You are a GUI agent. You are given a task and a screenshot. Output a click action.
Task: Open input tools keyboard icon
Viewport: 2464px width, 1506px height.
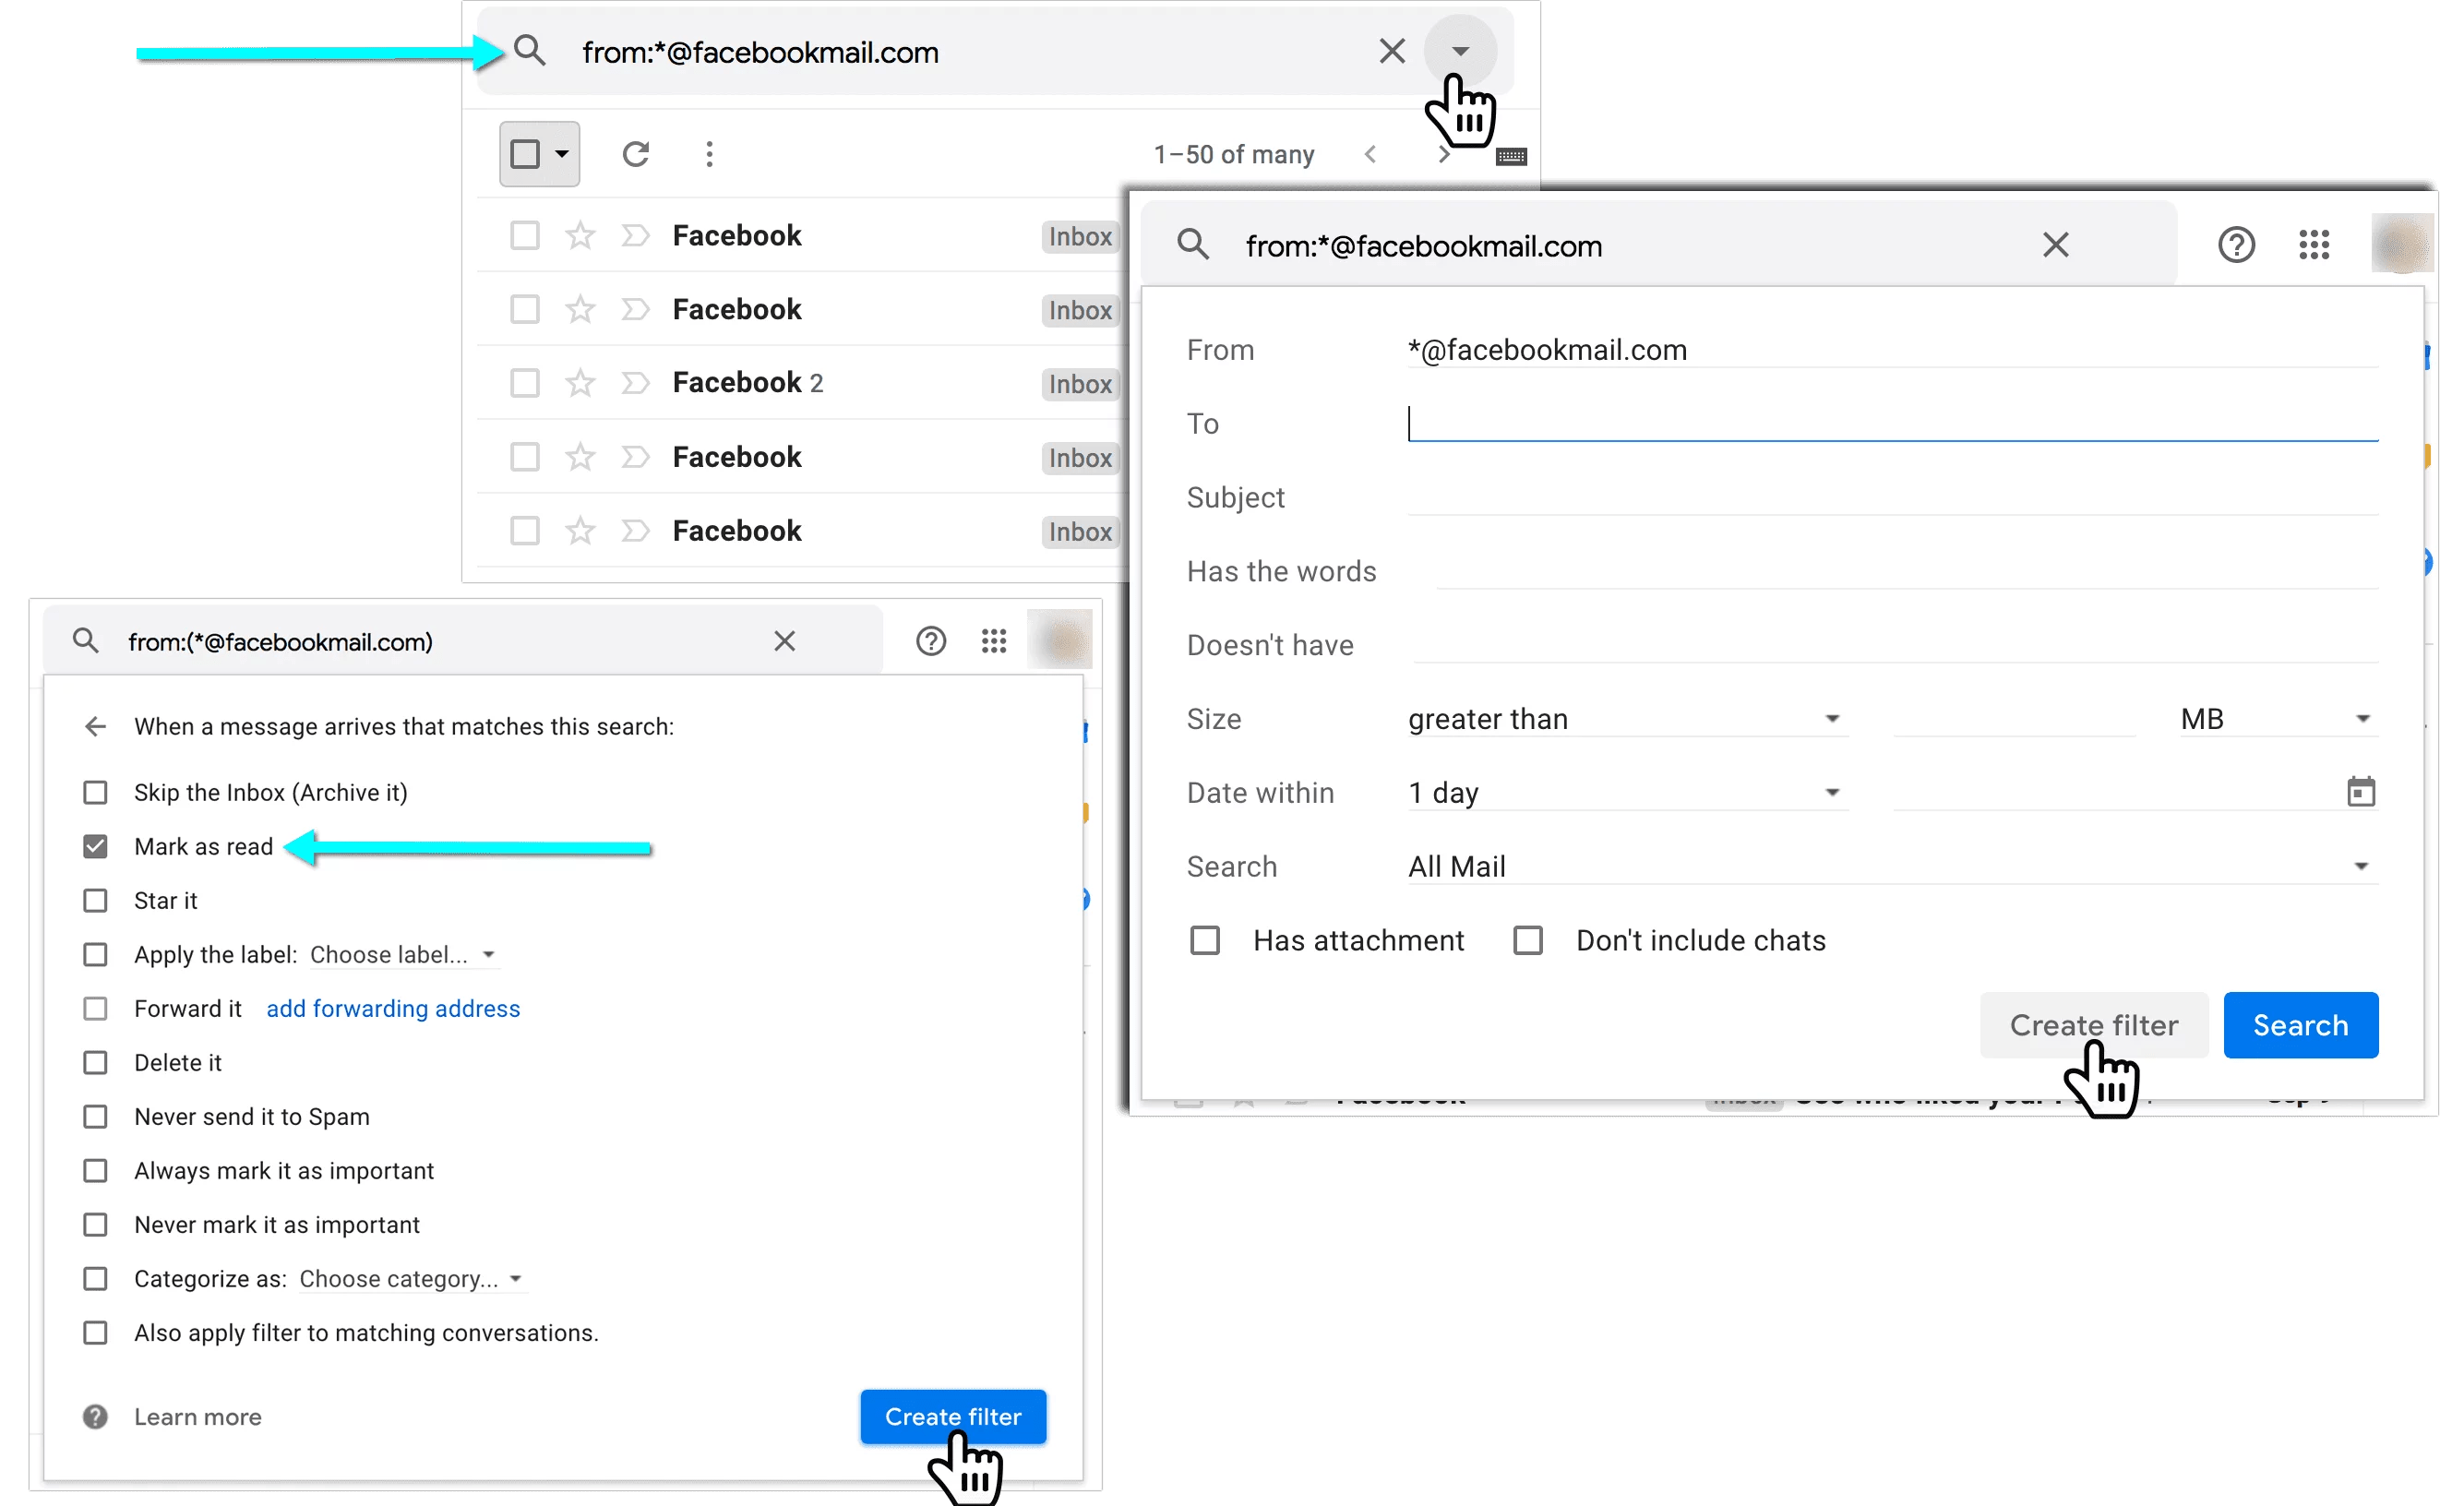[1511, 156]
